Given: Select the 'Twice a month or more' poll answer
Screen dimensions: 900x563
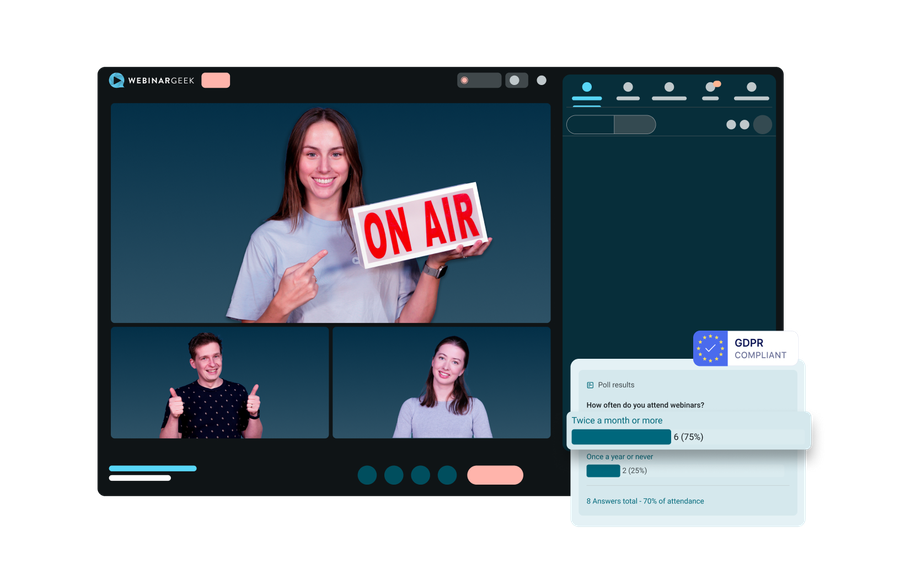Looking at the screenshot, I should pyautogui.click(x=617, y=421).
